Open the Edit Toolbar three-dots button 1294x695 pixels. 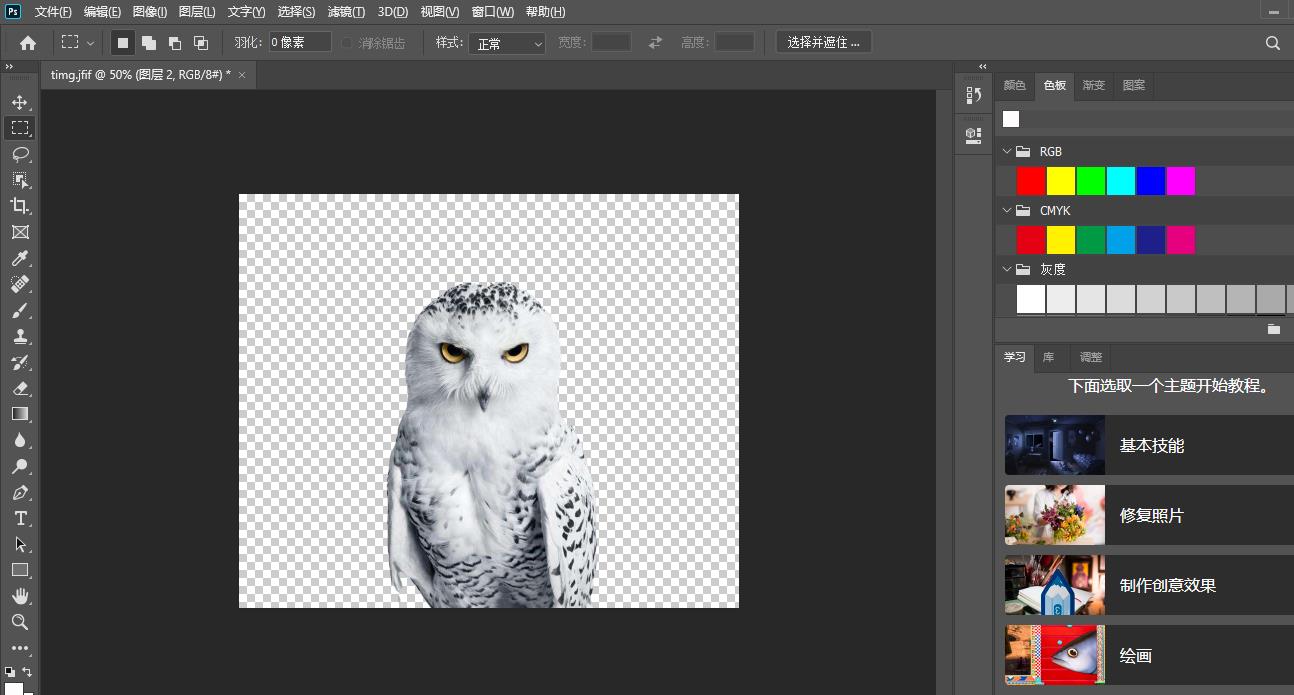[x=20, y=648]
